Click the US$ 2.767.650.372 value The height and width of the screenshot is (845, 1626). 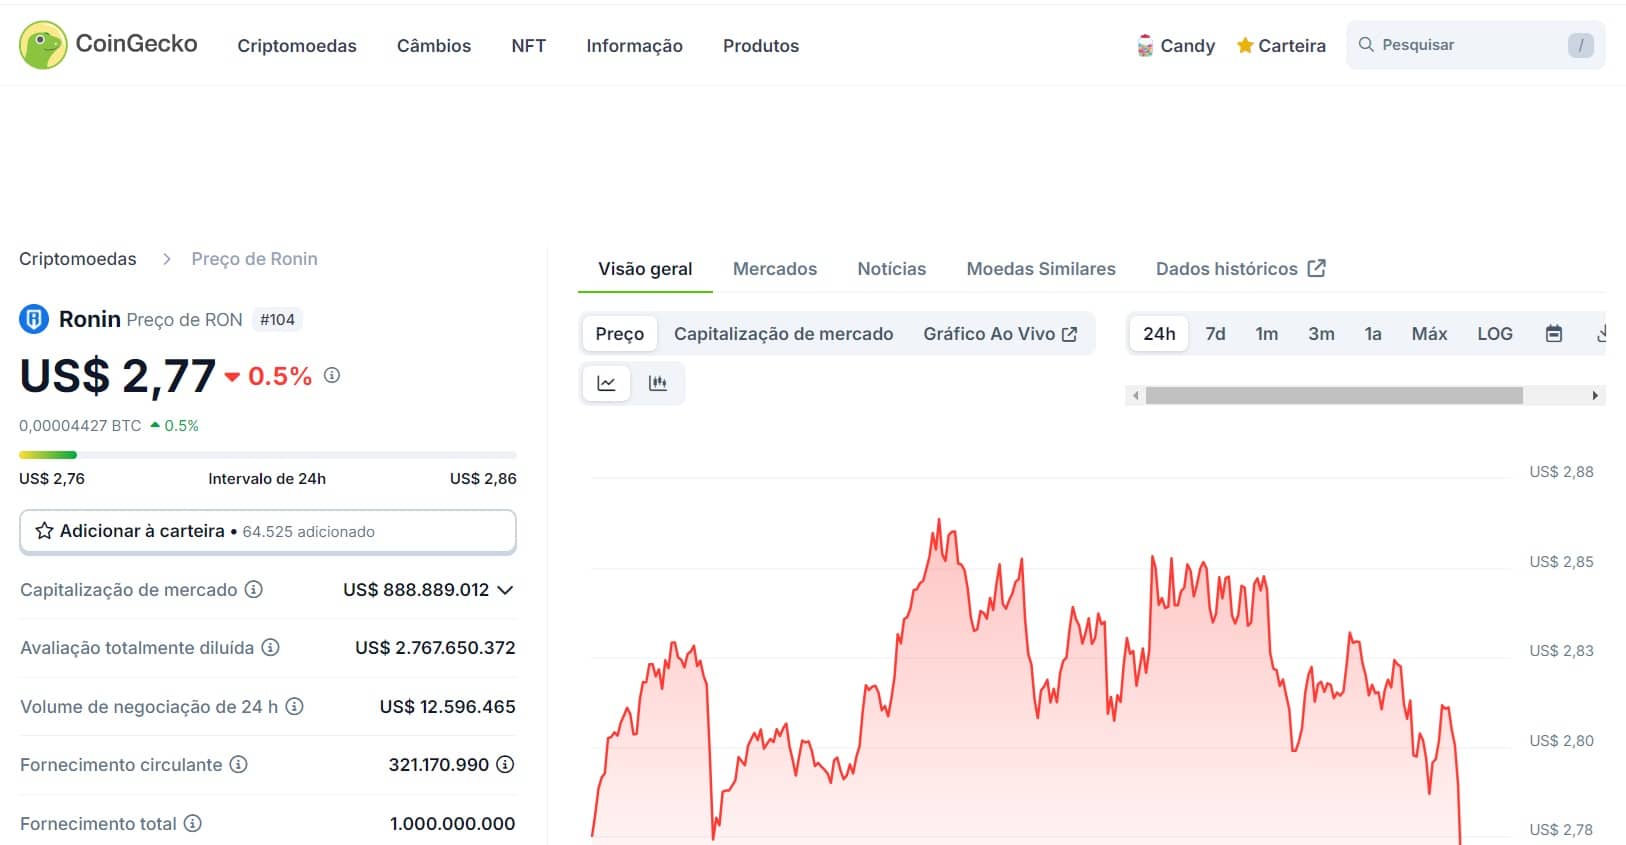[435, 648]
